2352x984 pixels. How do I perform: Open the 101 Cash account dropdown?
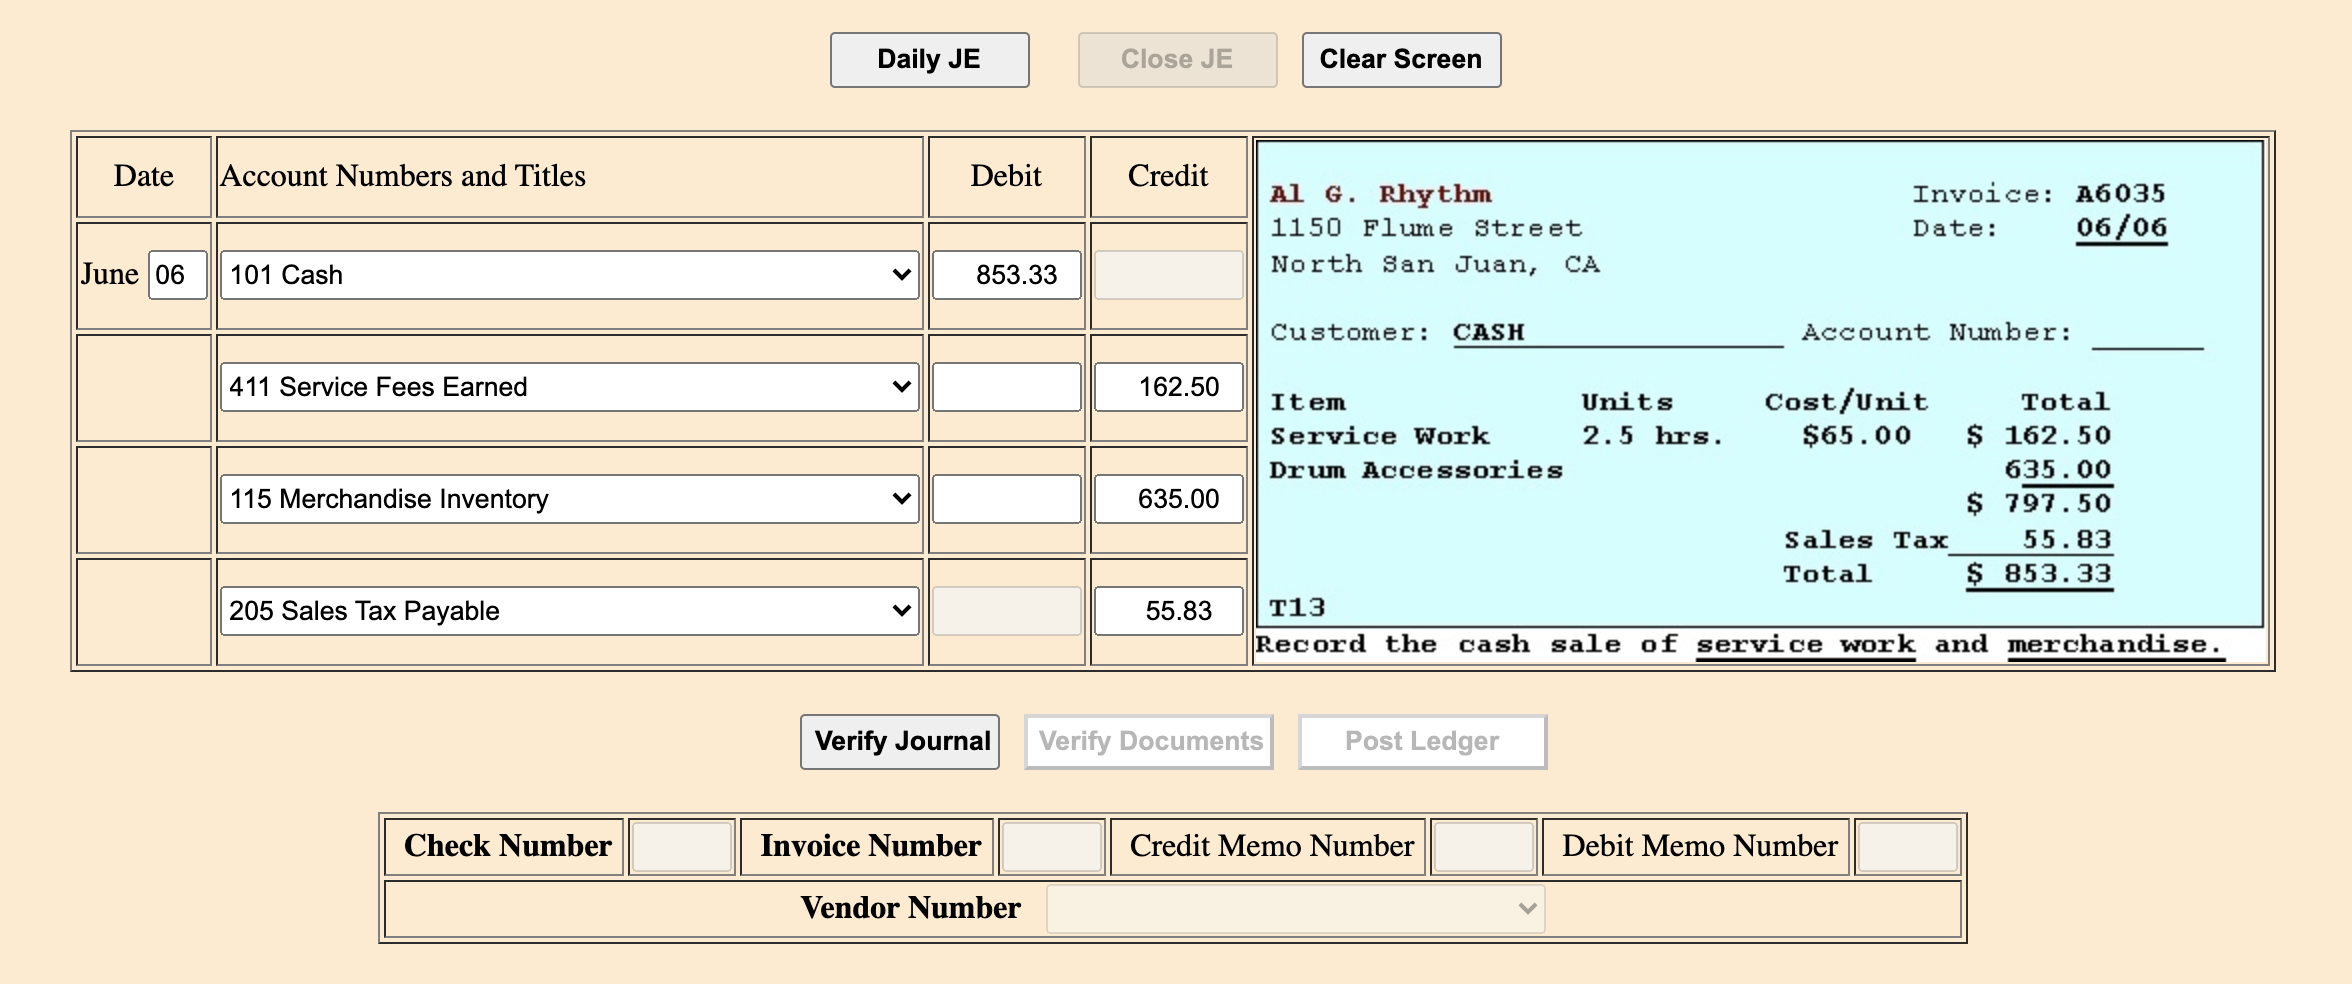570,275
